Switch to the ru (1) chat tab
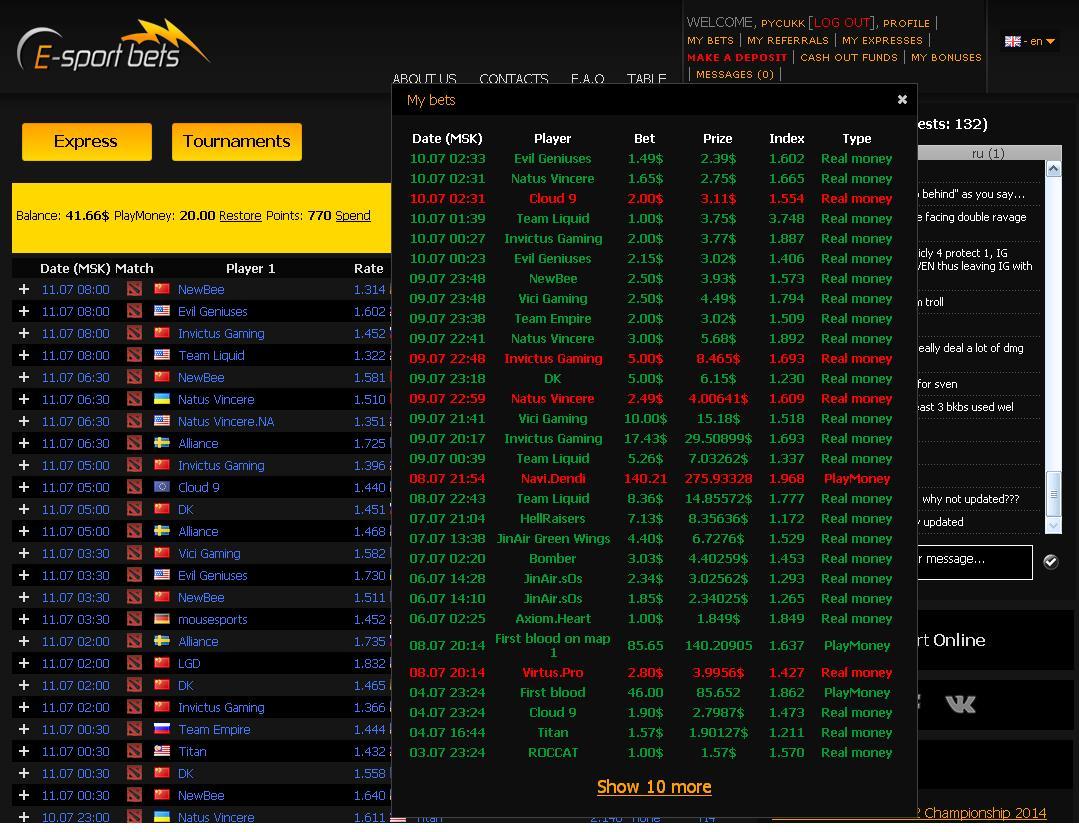 [987, 153]
